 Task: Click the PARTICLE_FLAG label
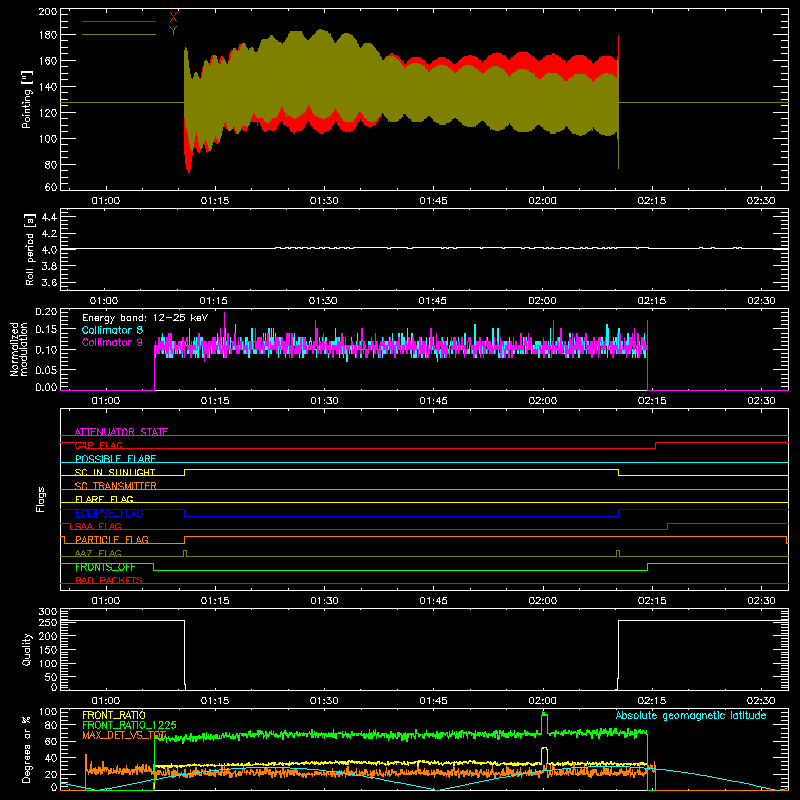point(112,540)
